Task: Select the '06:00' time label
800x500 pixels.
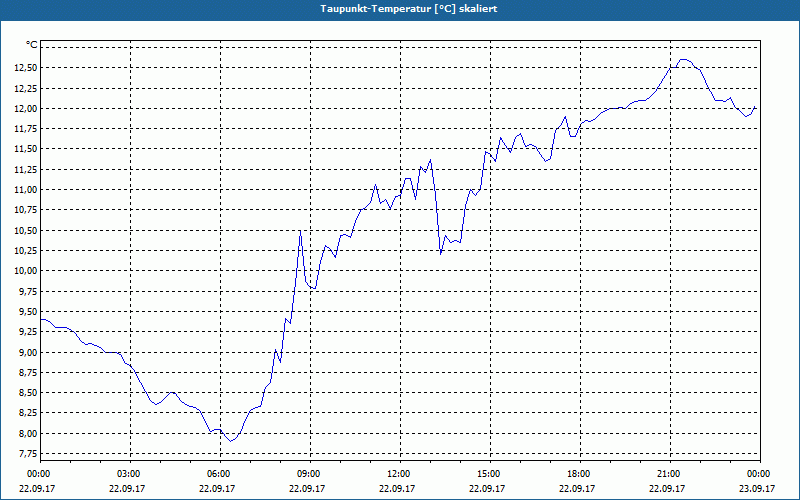Action: point(220,474)
